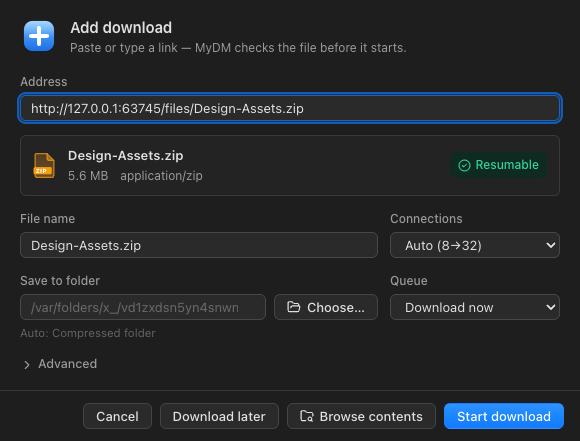Click the Resumable checkmark icon
580x441 pixels.
tap(464, 165)
